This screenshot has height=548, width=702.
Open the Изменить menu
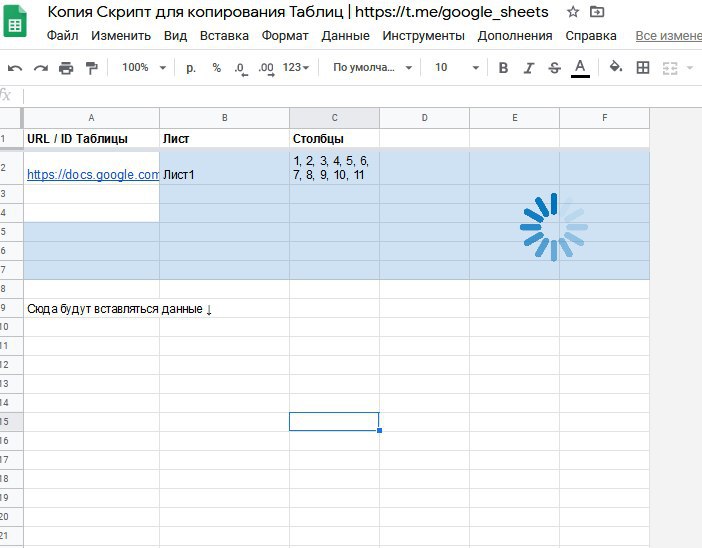[x=121, y=36]
